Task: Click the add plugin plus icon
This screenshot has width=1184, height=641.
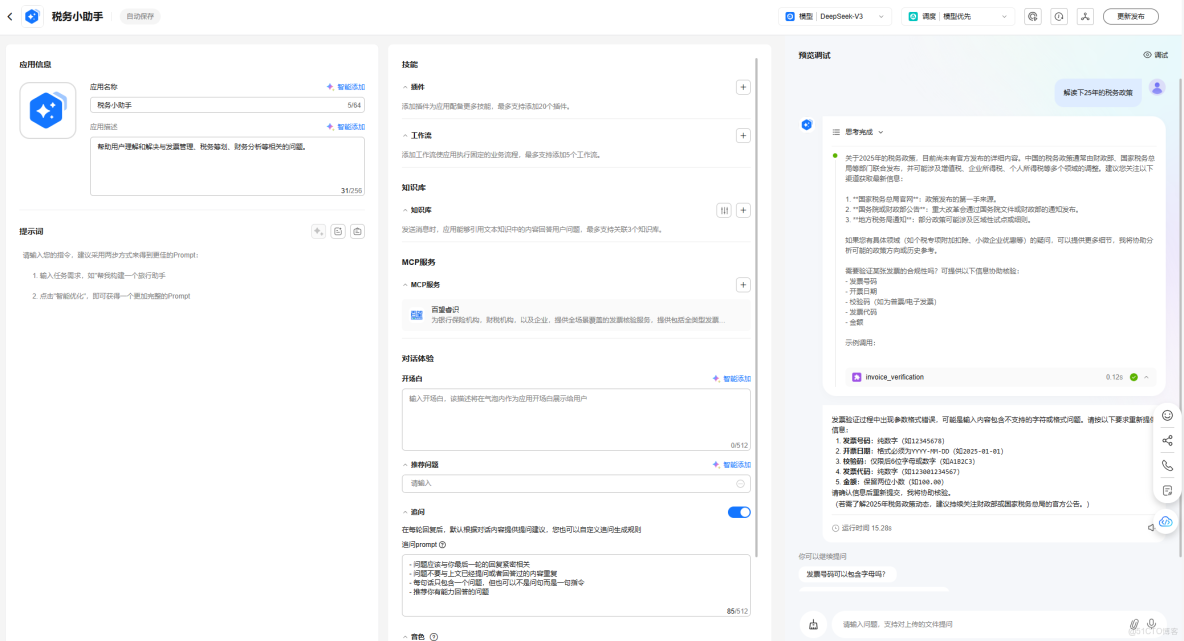Action: 743,87
